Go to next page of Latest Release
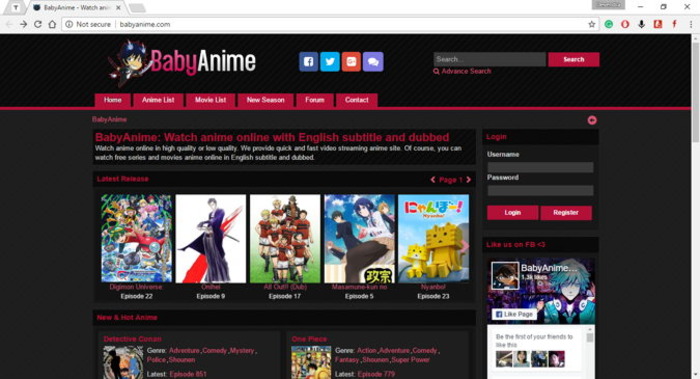 pyautogui.click(x=468, y=179)
